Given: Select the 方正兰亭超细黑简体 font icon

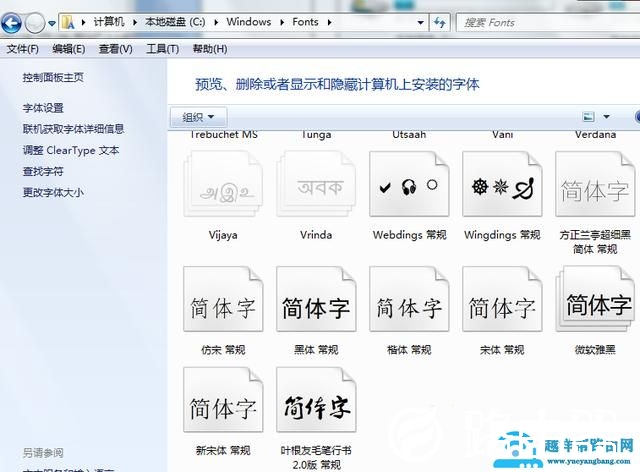Looking at the screenshot, I should pyautogui.click(x=595, y=184).
